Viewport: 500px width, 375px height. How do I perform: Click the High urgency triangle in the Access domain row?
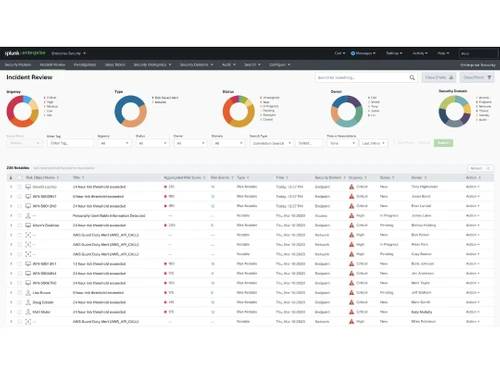[351, 216]
